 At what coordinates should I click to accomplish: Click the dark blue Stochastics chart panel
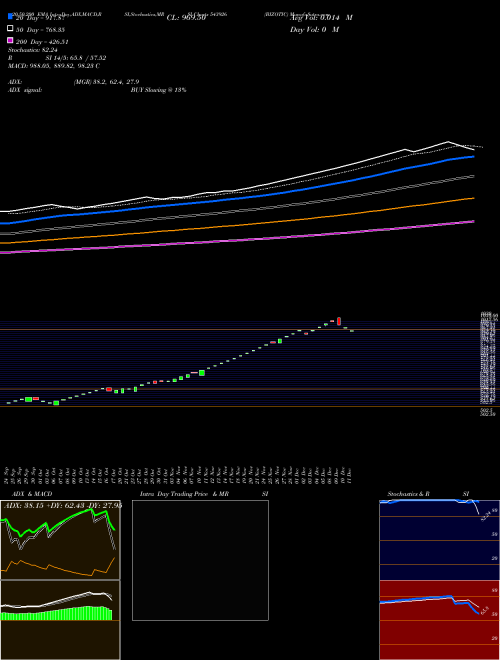point(439,540)
